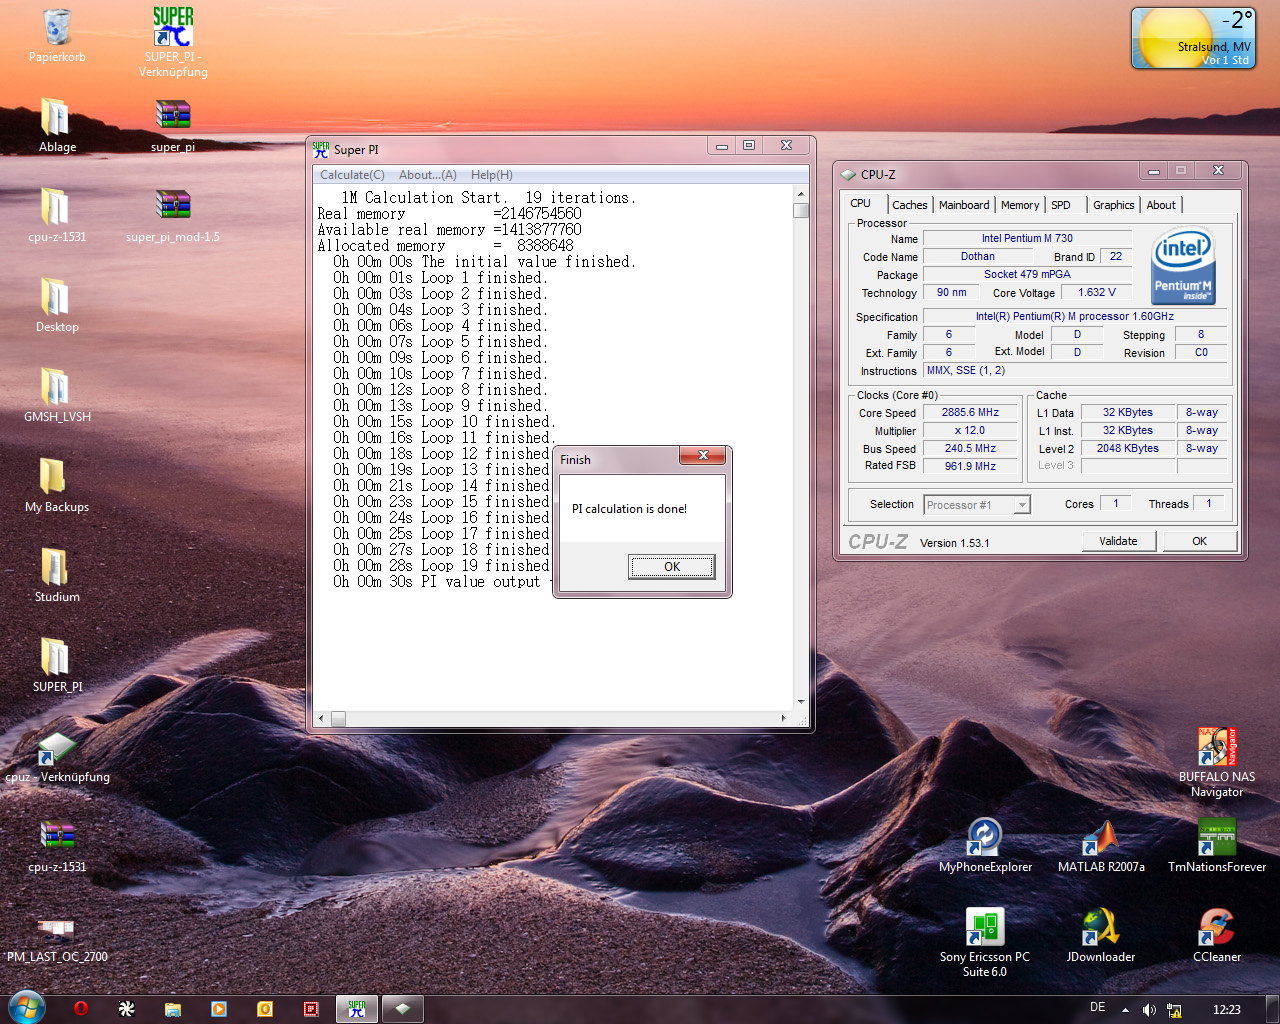Switch to the Caches tab in CPU-Z
The image size is (1280, 1024).
click(910, 205)
